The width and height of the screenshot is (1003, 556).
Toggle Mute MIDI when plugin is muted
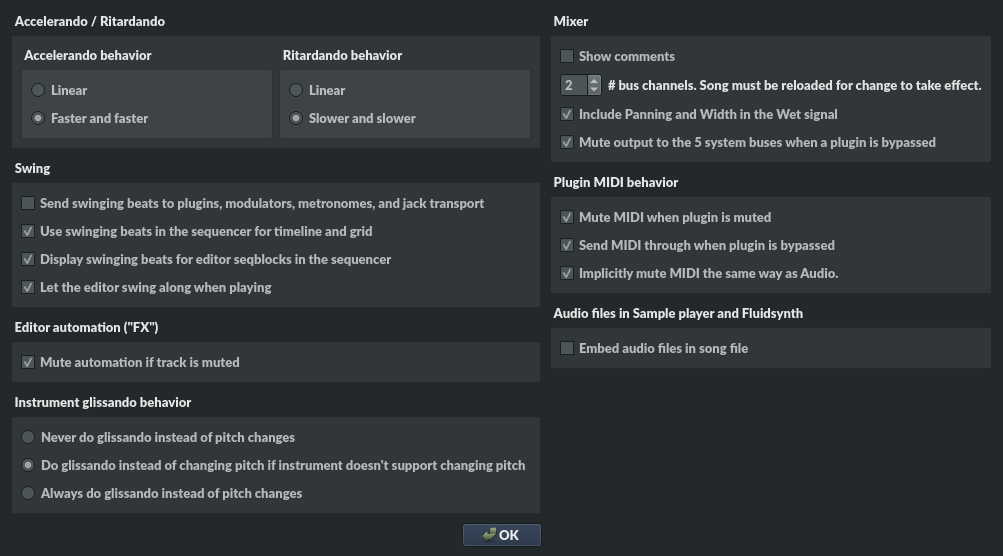567,217
